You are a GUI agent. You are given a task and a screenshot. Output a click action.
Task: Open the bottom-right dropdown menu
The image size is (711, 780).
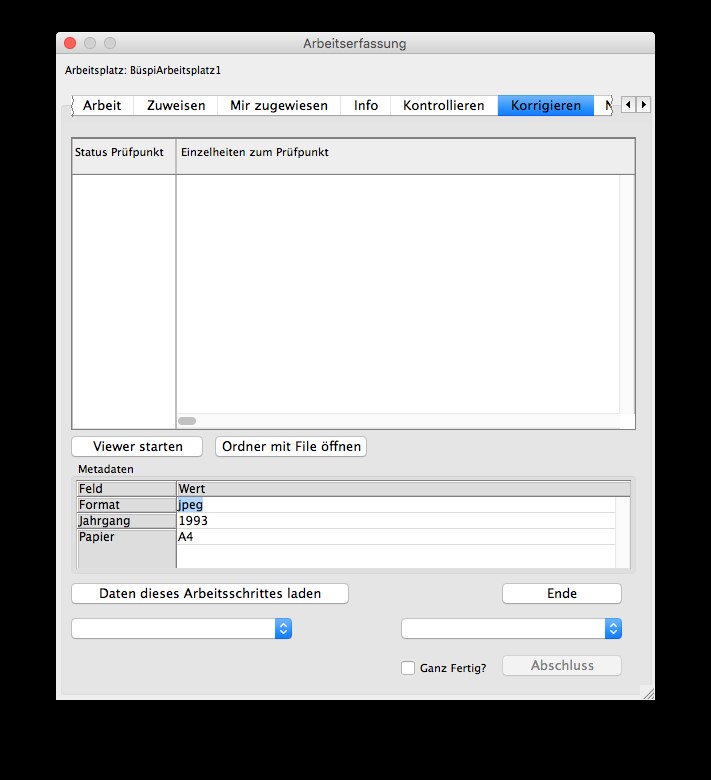click(511, 628)
